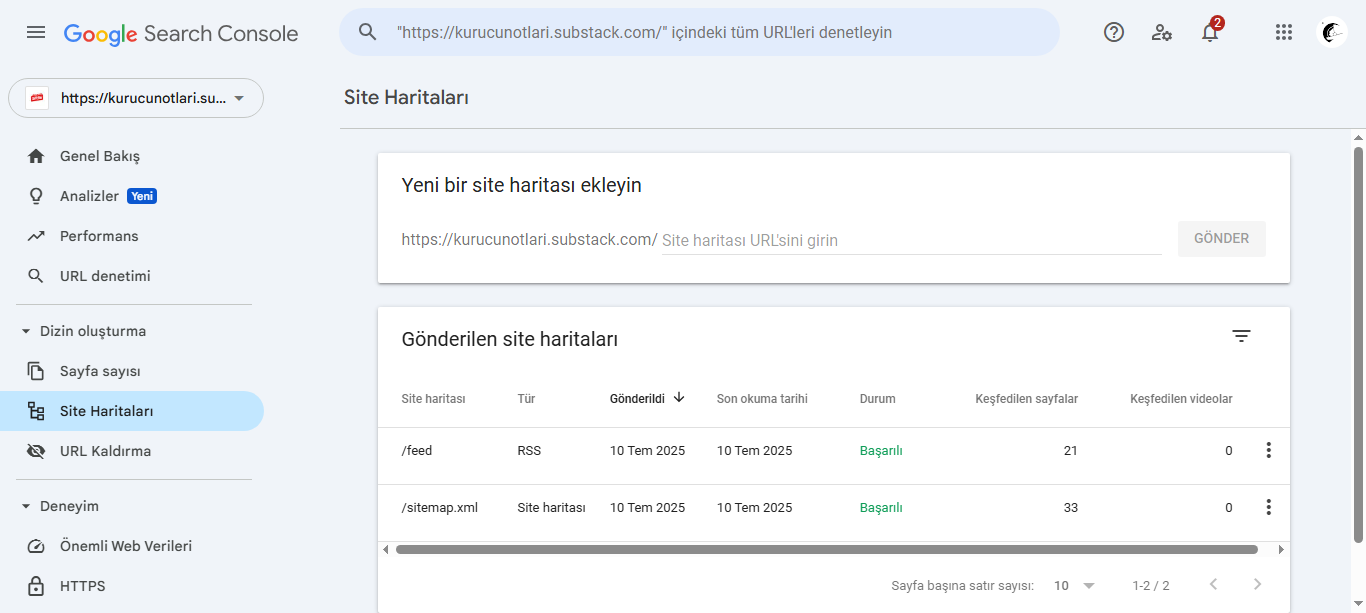Click the sitemap URL input field
Viewport: 1366px width, 613px height.
pos(911,240)
